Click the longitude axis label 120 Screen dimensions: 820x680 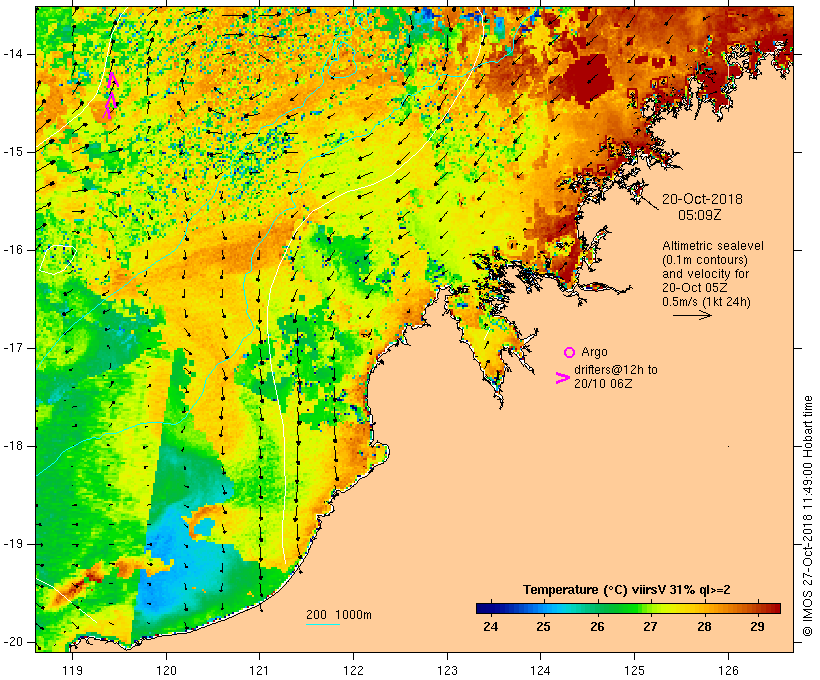(x=166, y=670)
